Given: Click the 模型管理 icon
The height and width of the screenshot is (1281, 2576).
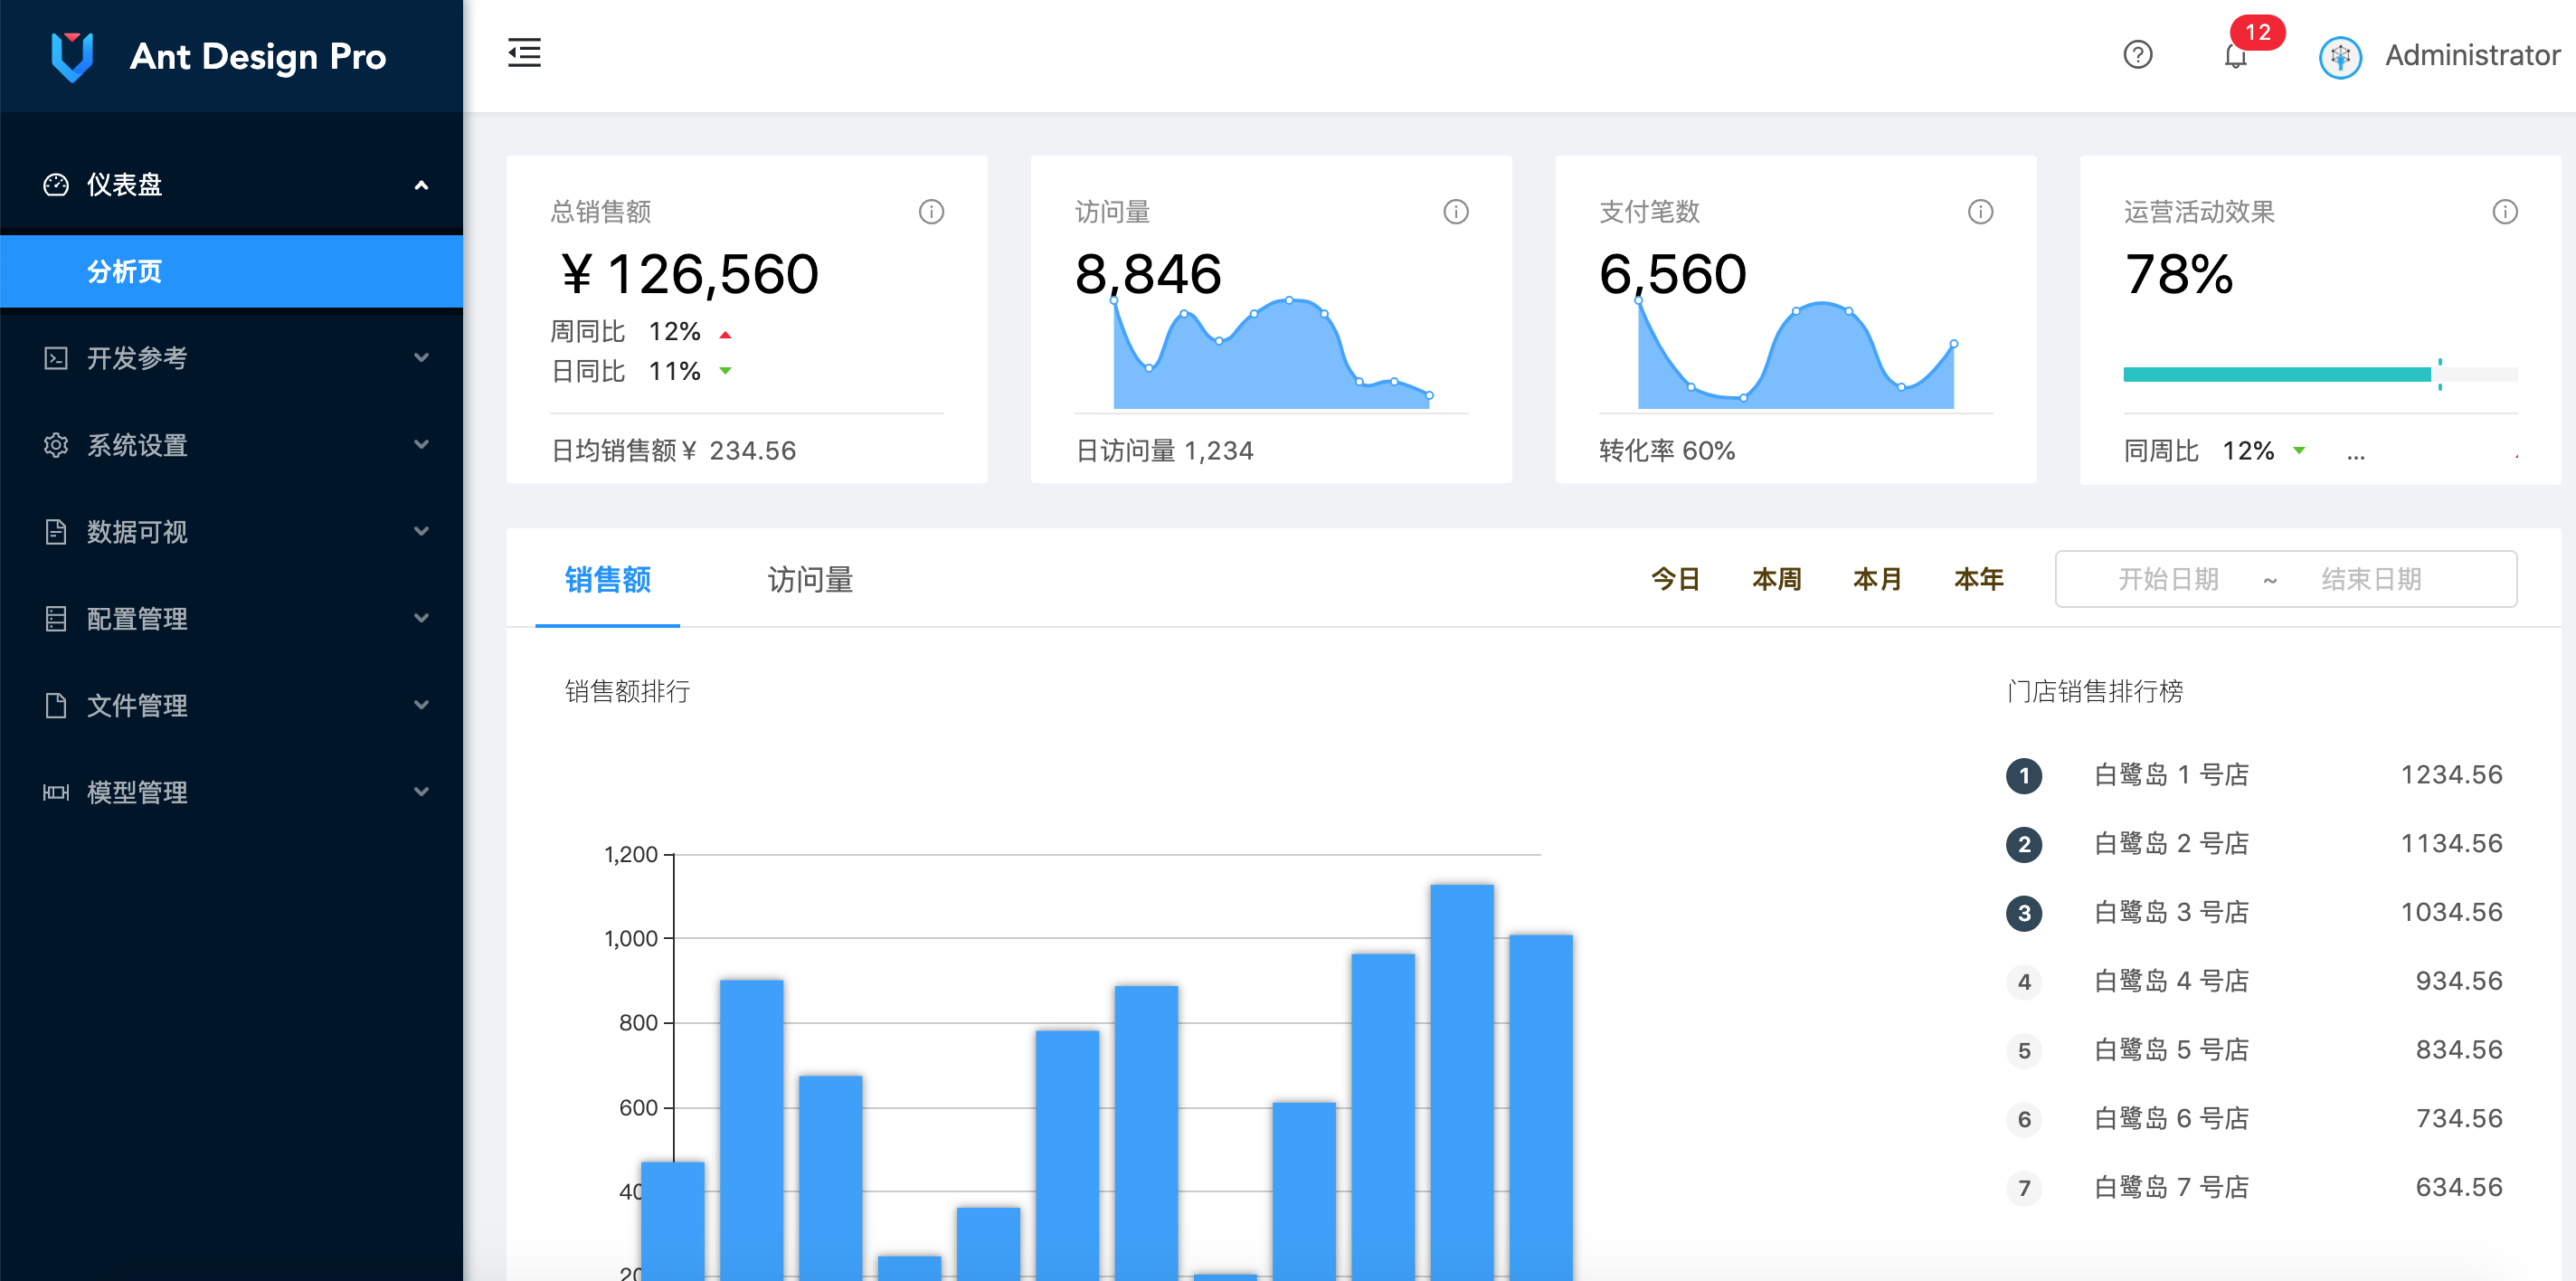Looking at the screenshot, I should click(56, 793).
